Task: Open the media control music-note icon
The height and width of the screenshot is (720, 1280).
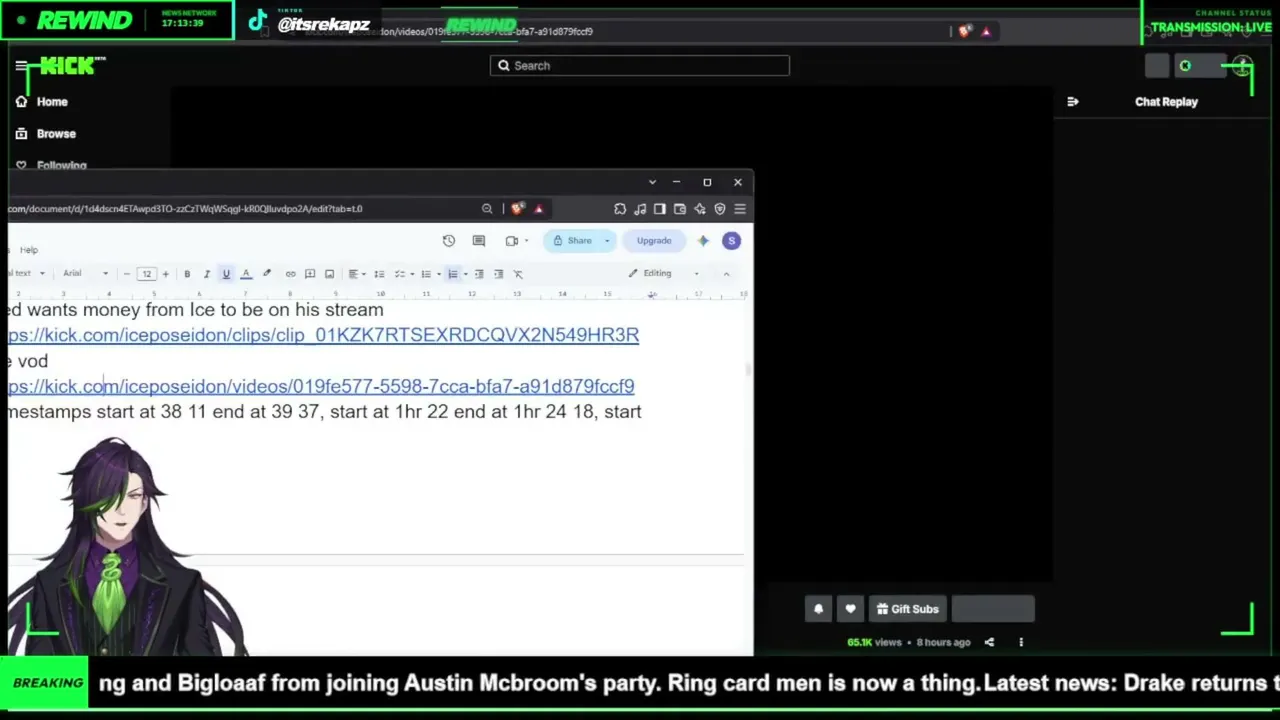Action: tap(640, 209)
